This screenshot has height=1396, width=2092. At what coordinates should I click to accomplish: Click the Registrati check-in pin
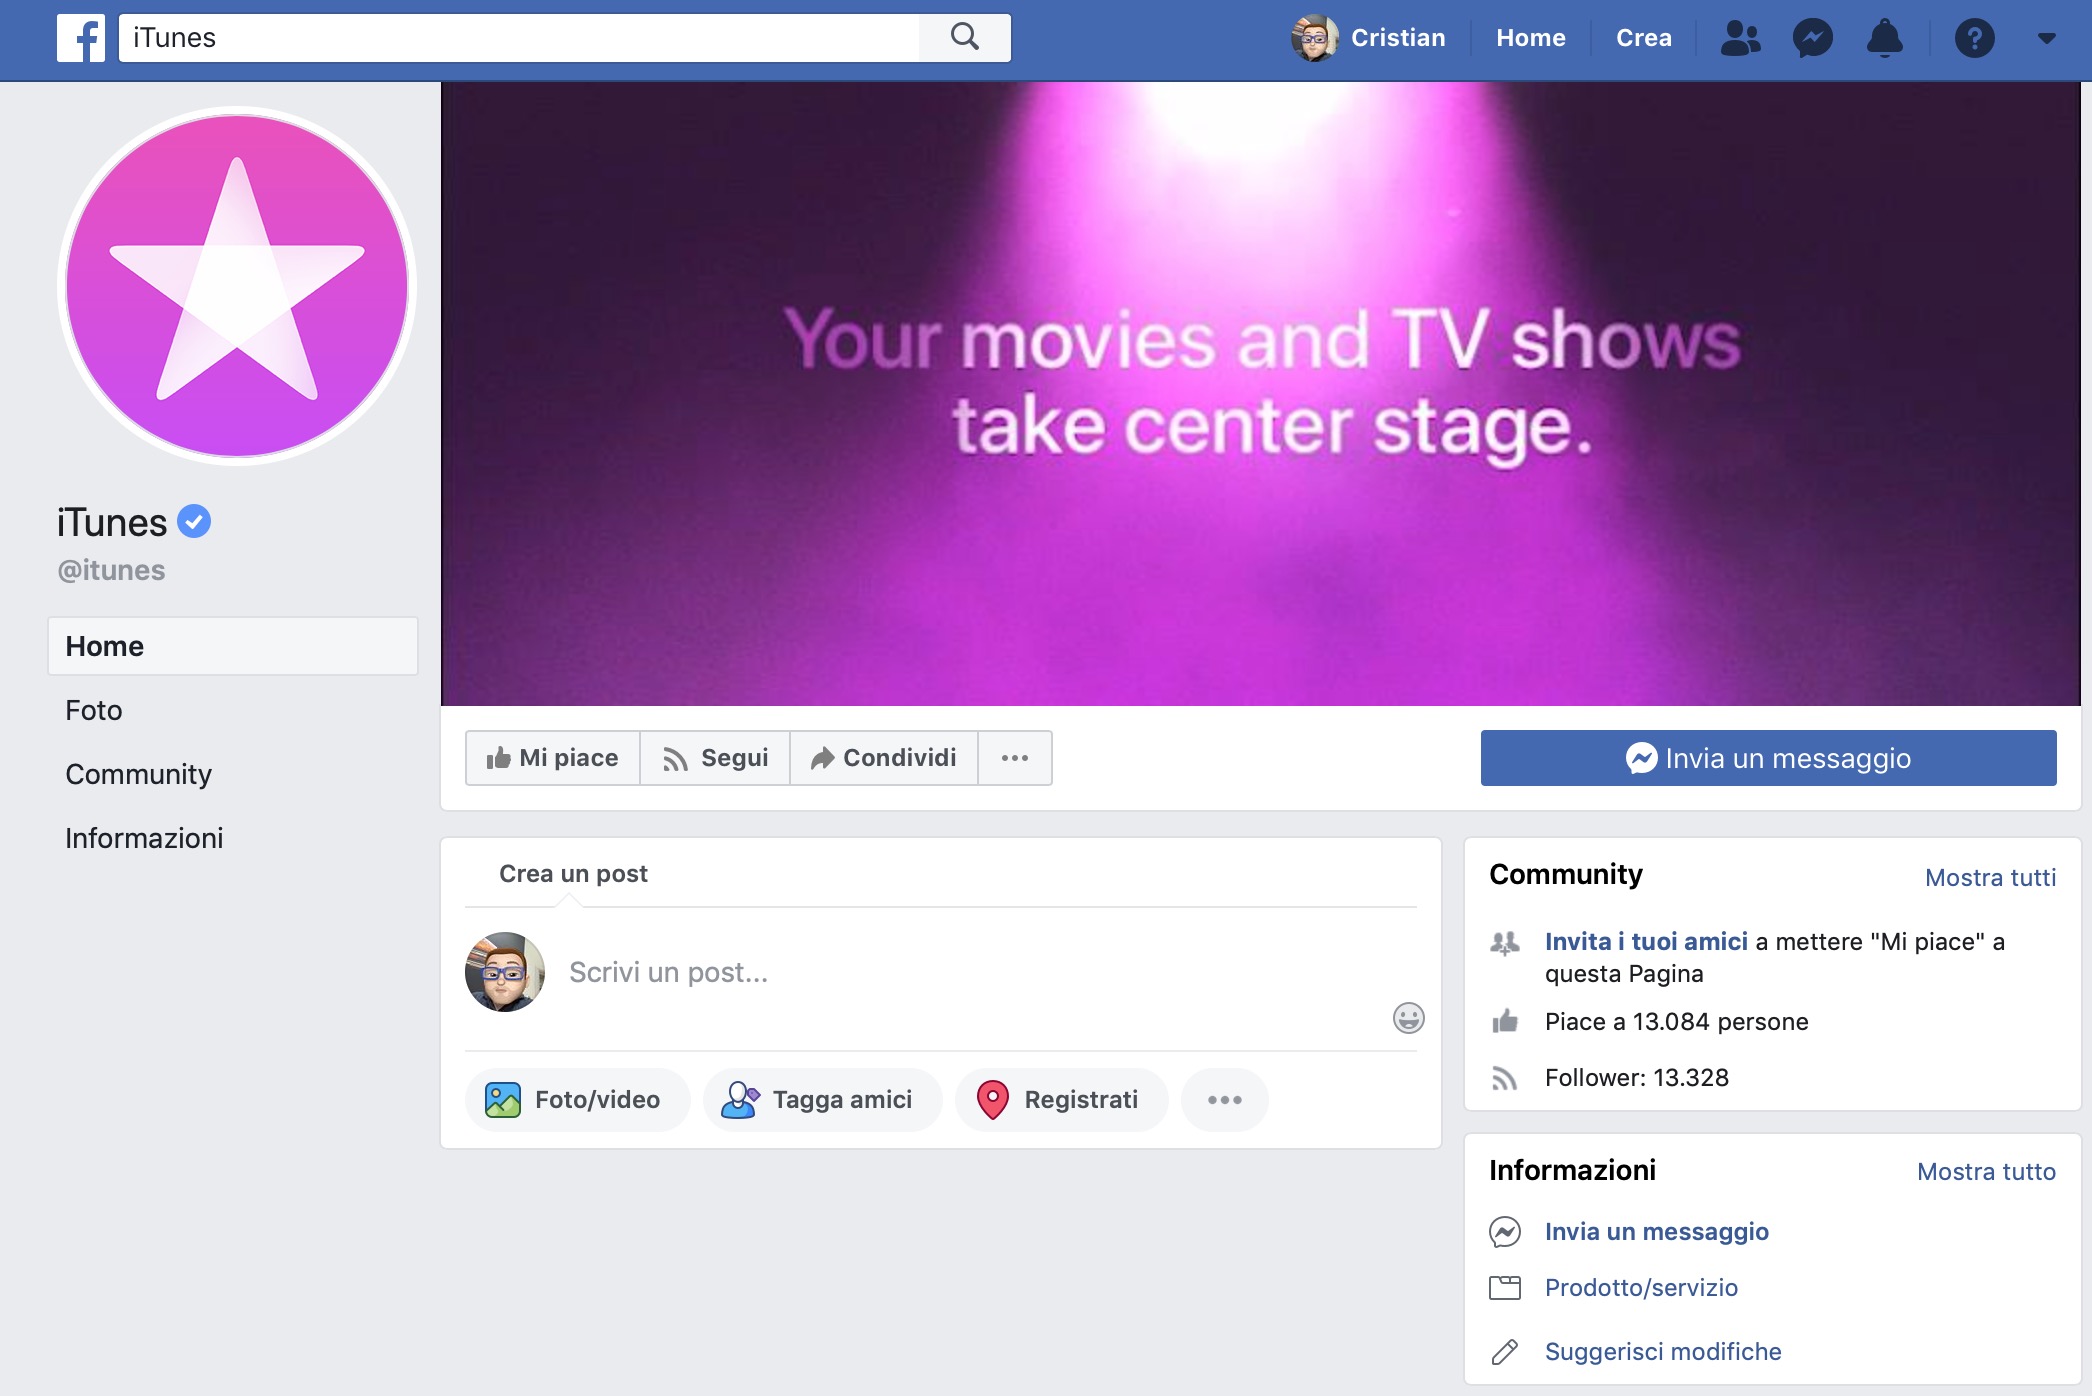[x=1061, y=1099]
